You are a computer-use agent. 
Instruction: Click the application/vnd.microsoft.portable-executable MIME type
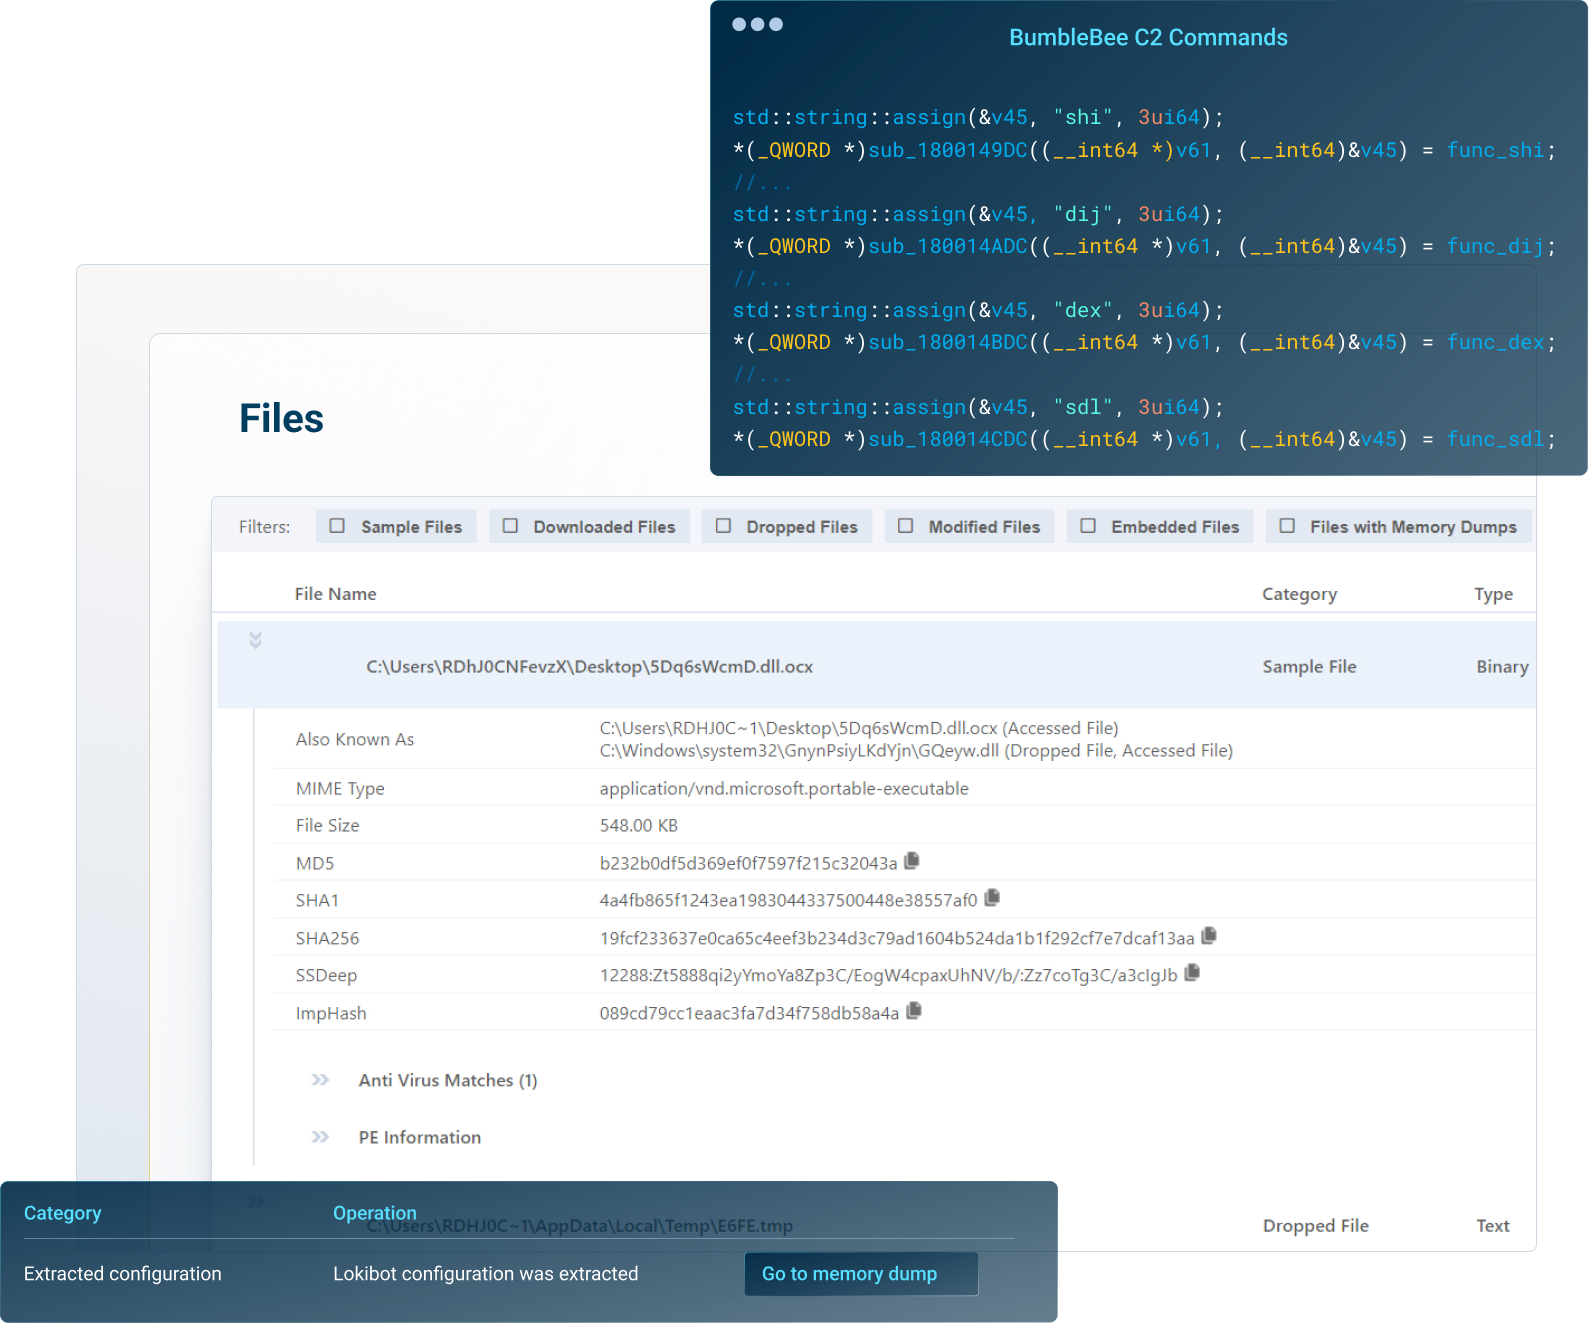(784, 789)
